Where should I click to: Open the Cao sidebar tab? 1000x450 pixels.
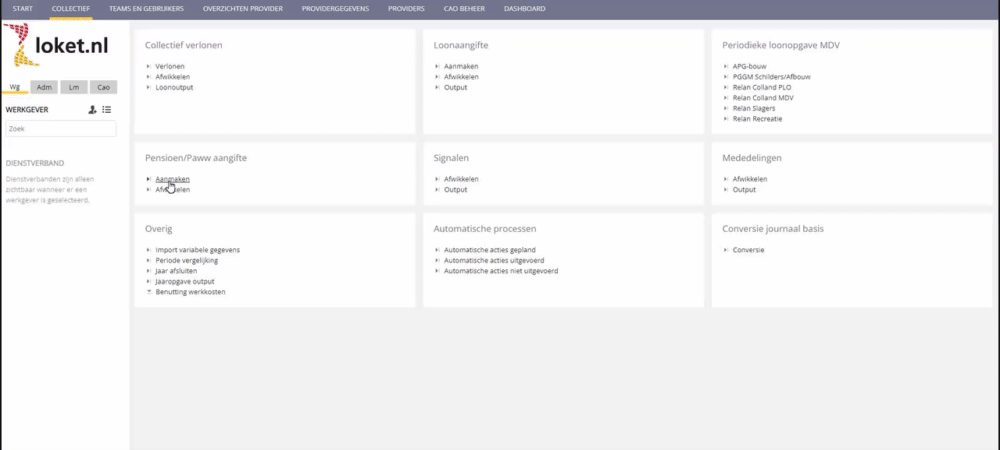point(103,87)
